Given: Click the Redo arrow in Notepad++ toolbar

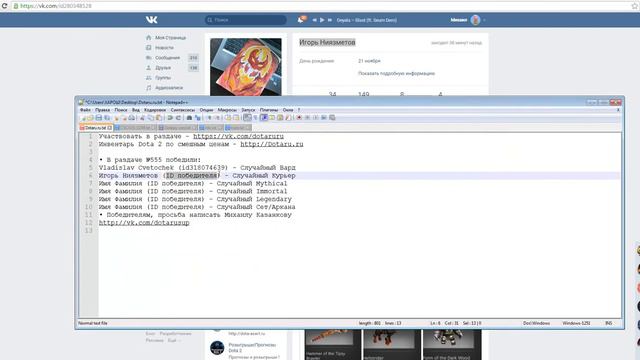Looking at the screenshot, I should coord(178,118).
